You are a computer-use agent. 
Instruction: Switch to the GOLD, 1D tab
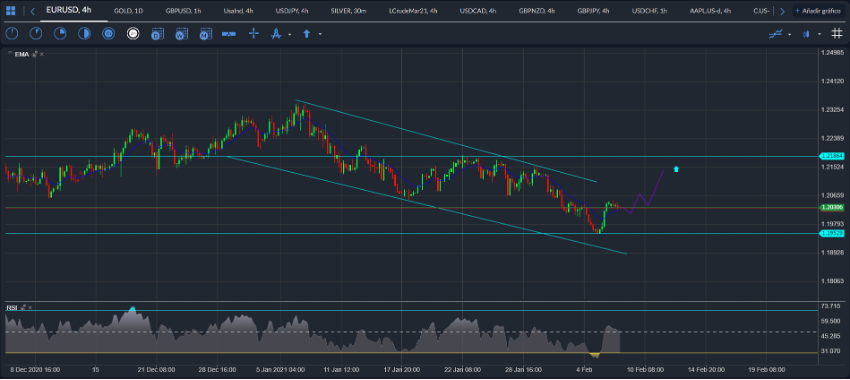coord(128,11)
